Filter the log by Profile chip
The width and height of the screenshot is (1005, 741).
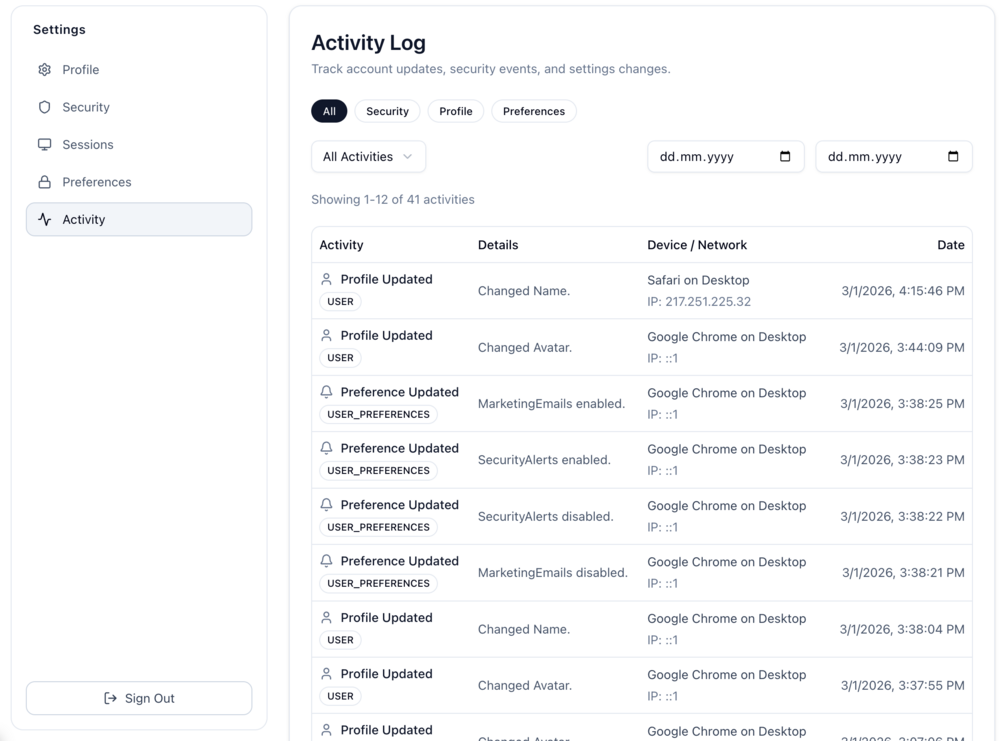click(456, 111)
